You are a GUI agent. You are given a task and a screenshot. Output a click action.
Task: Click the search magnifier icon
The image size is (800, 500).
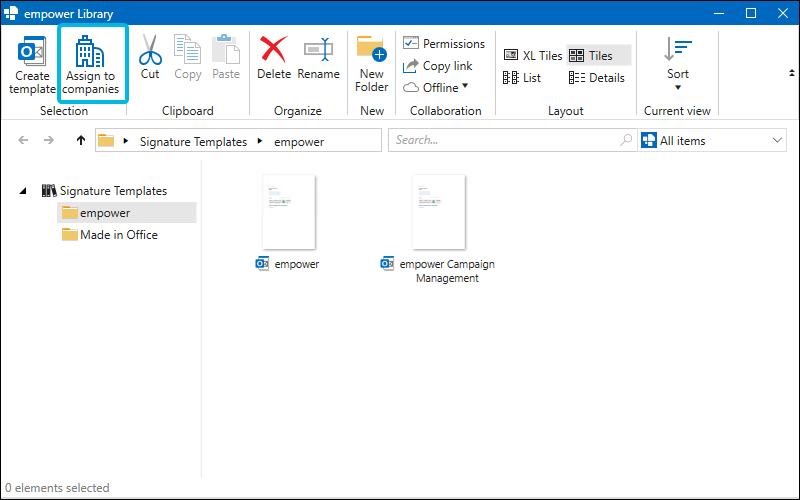[x=626, y=140]
